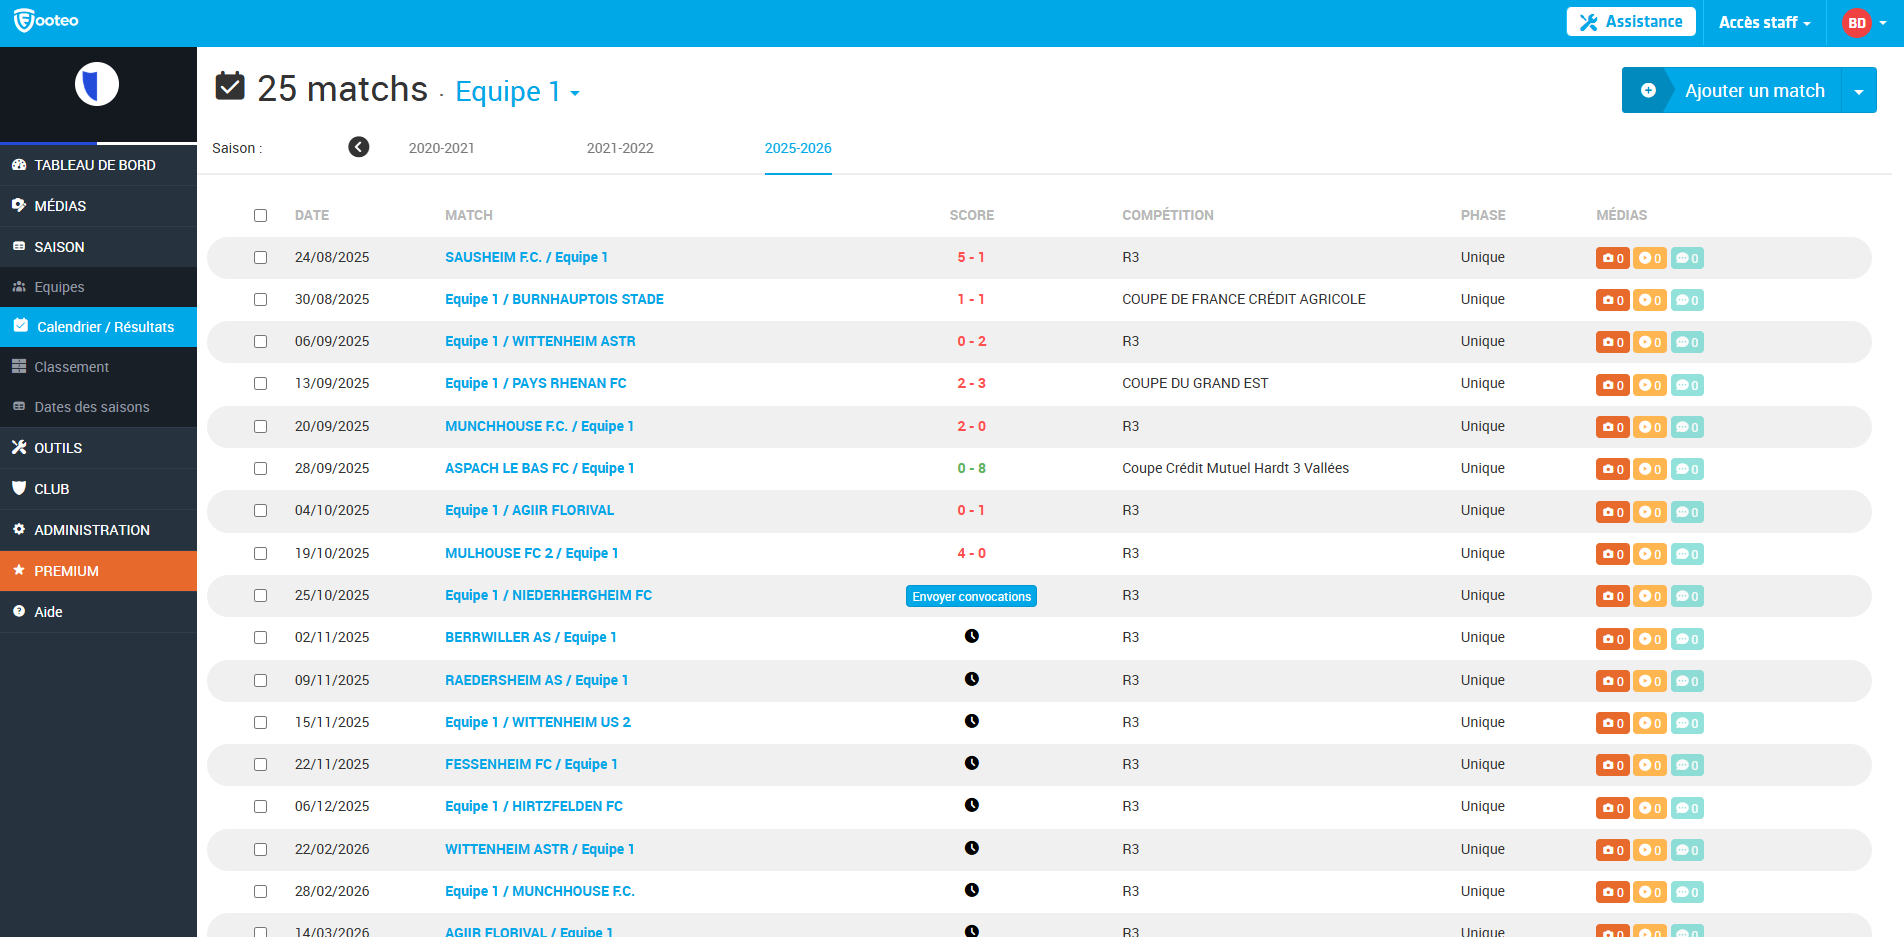Switch to the 2021-2022 season tab

(x=620, y=148)
